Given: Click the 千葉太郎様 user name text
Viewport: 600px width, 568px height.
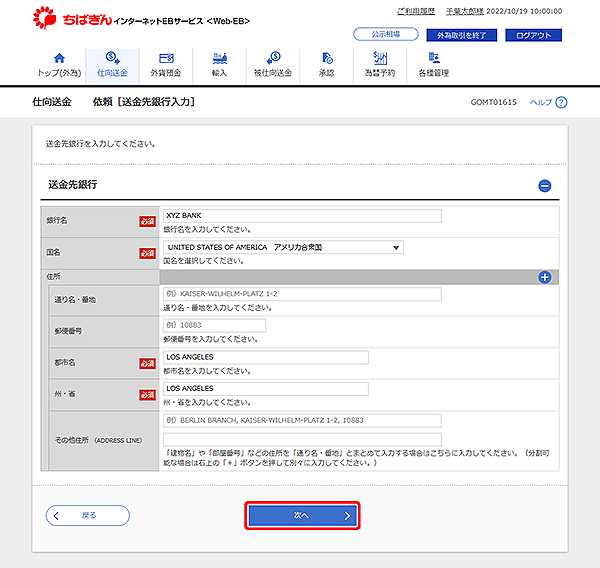Looking at the screenshot, I should point(465,11).
